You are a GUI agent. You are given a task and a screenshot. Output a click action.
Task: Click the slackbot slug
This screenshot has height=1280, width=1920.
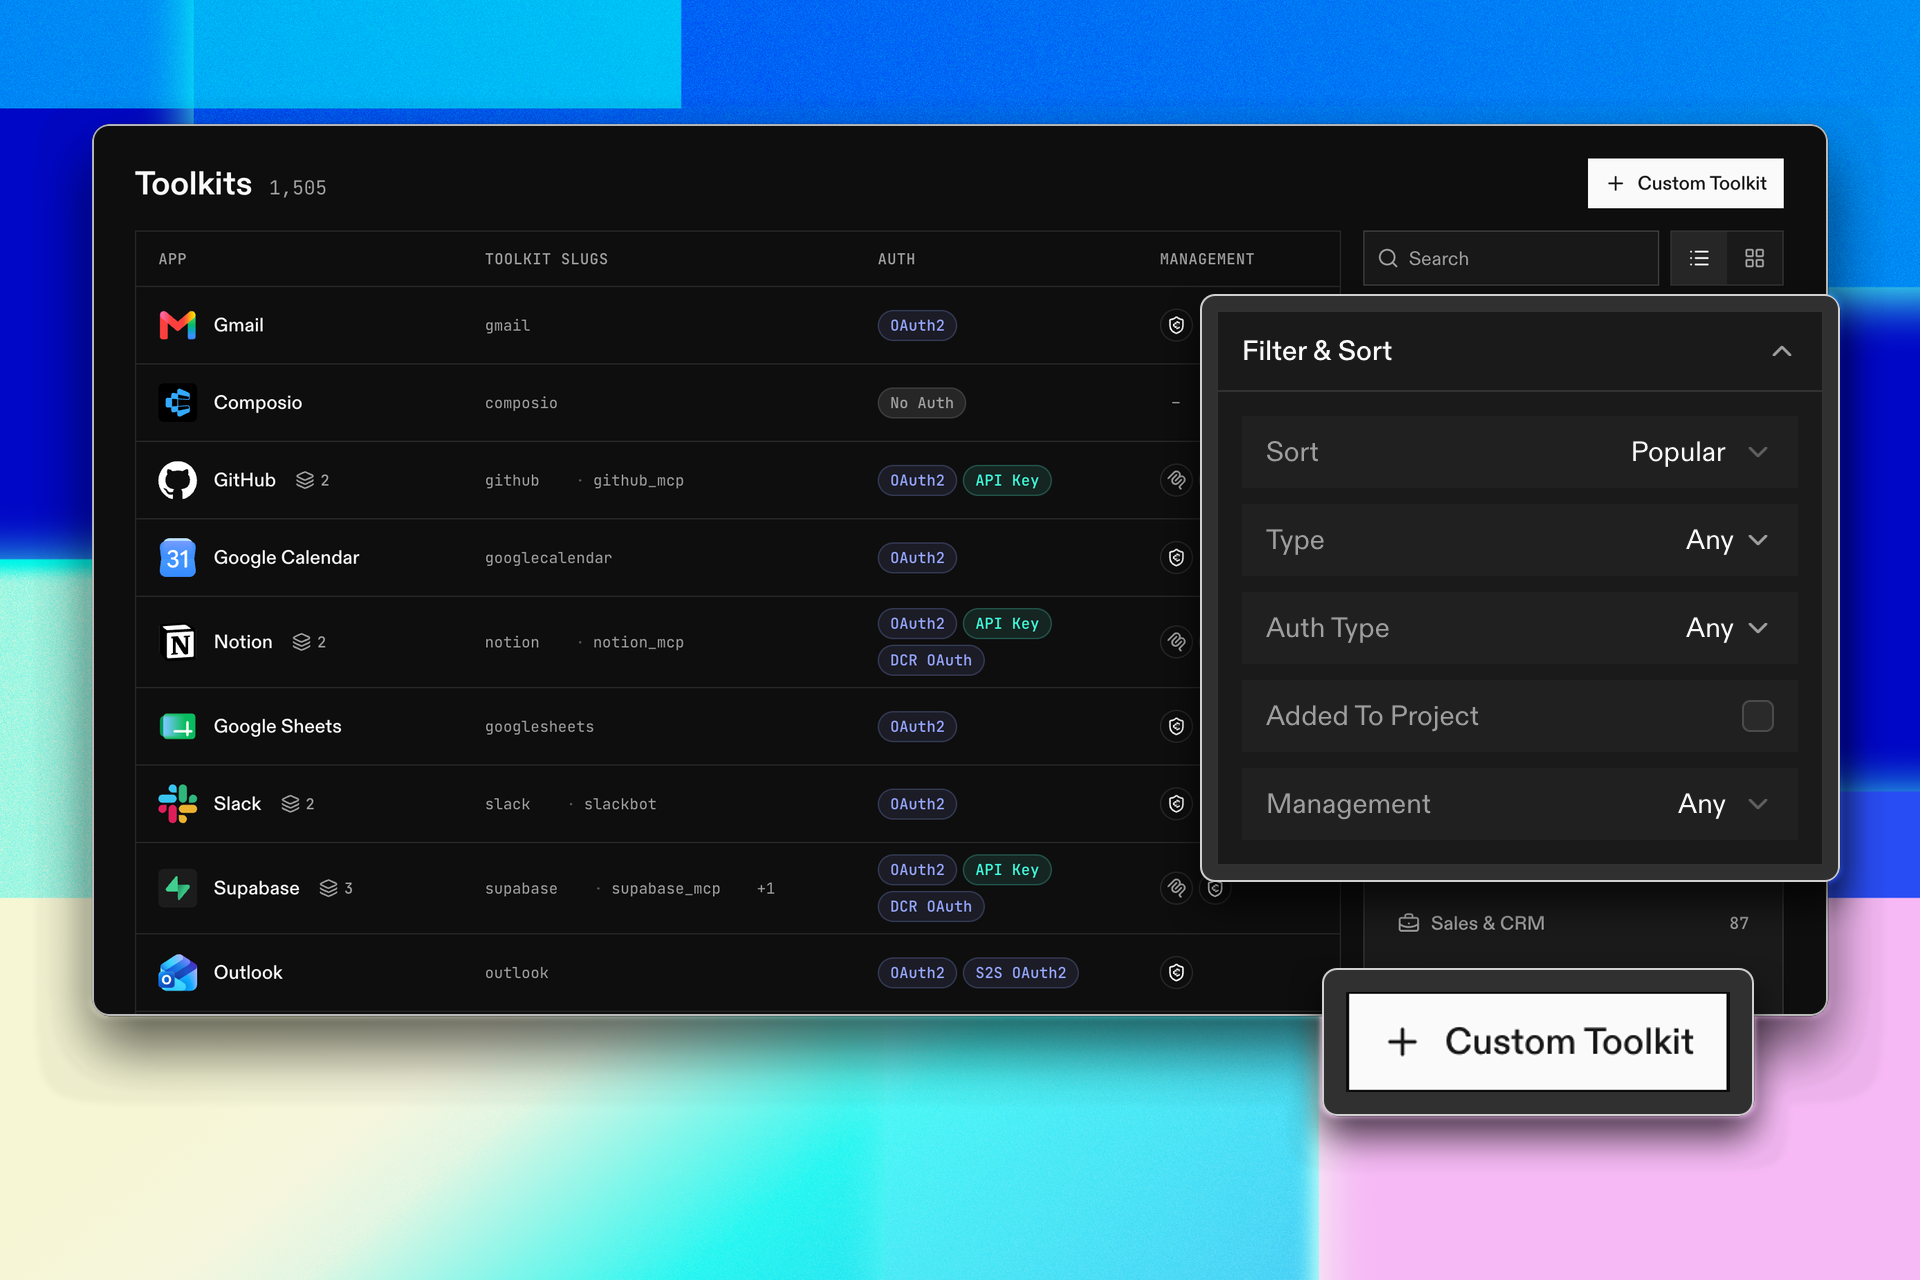[x=620, y=804]
